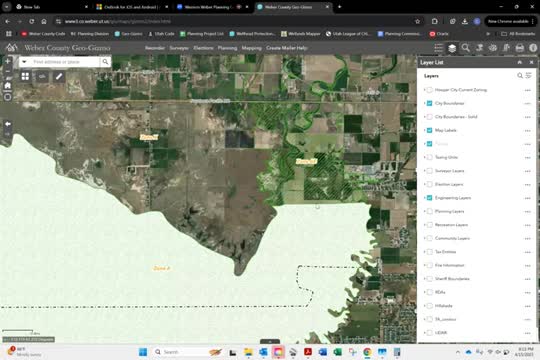The width and height of the screenshot is (540, 360).
Task: Open Google Chrome from the taskbar
Action: click(367, 352)
